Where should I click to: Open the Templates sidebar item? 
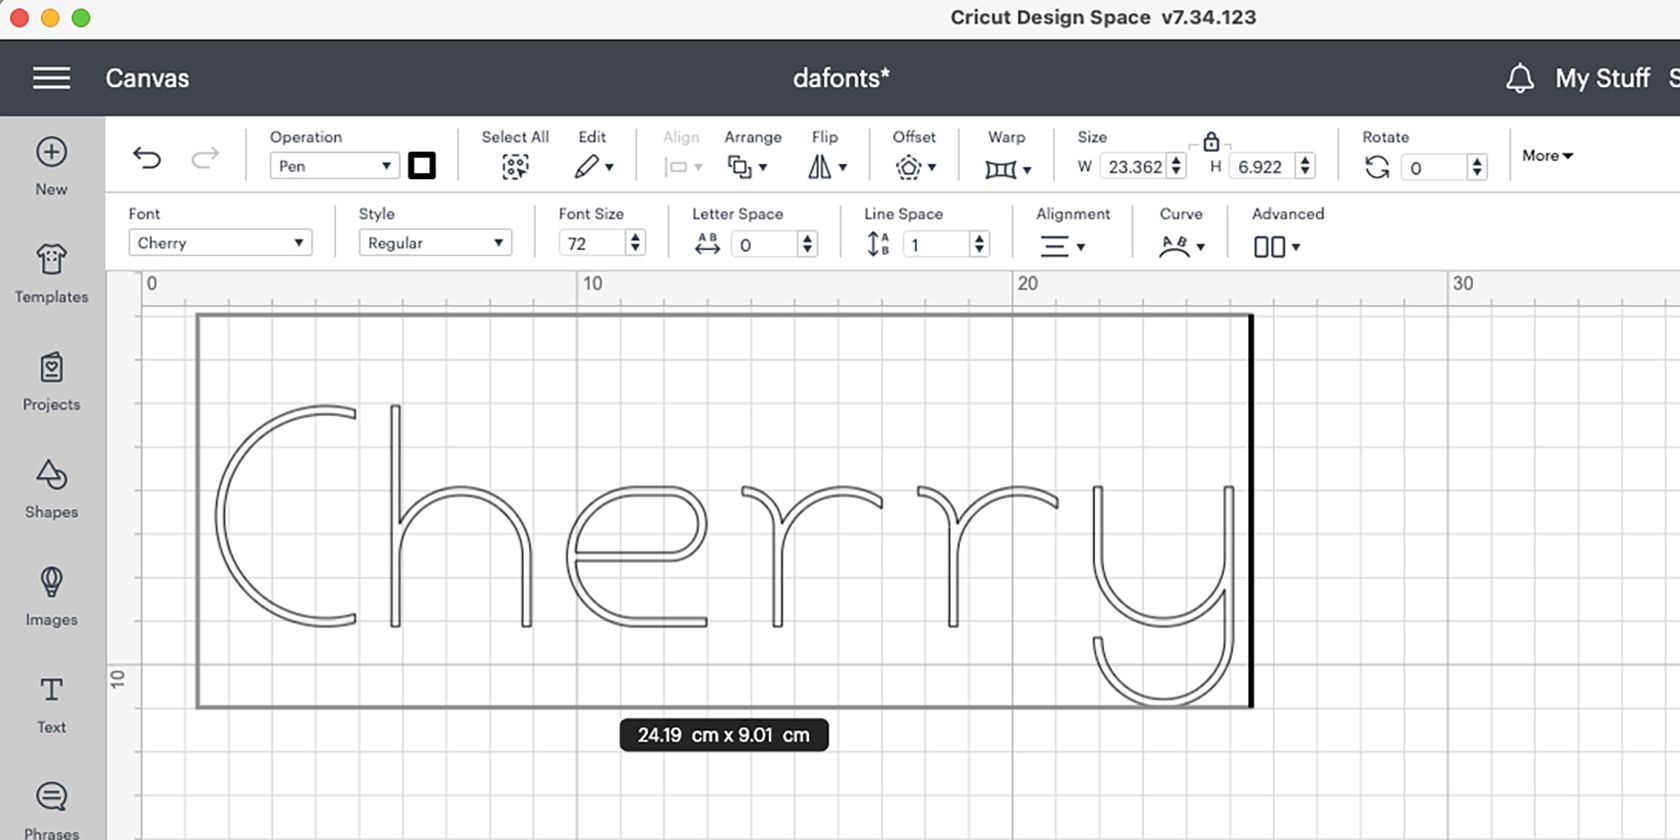51,274
